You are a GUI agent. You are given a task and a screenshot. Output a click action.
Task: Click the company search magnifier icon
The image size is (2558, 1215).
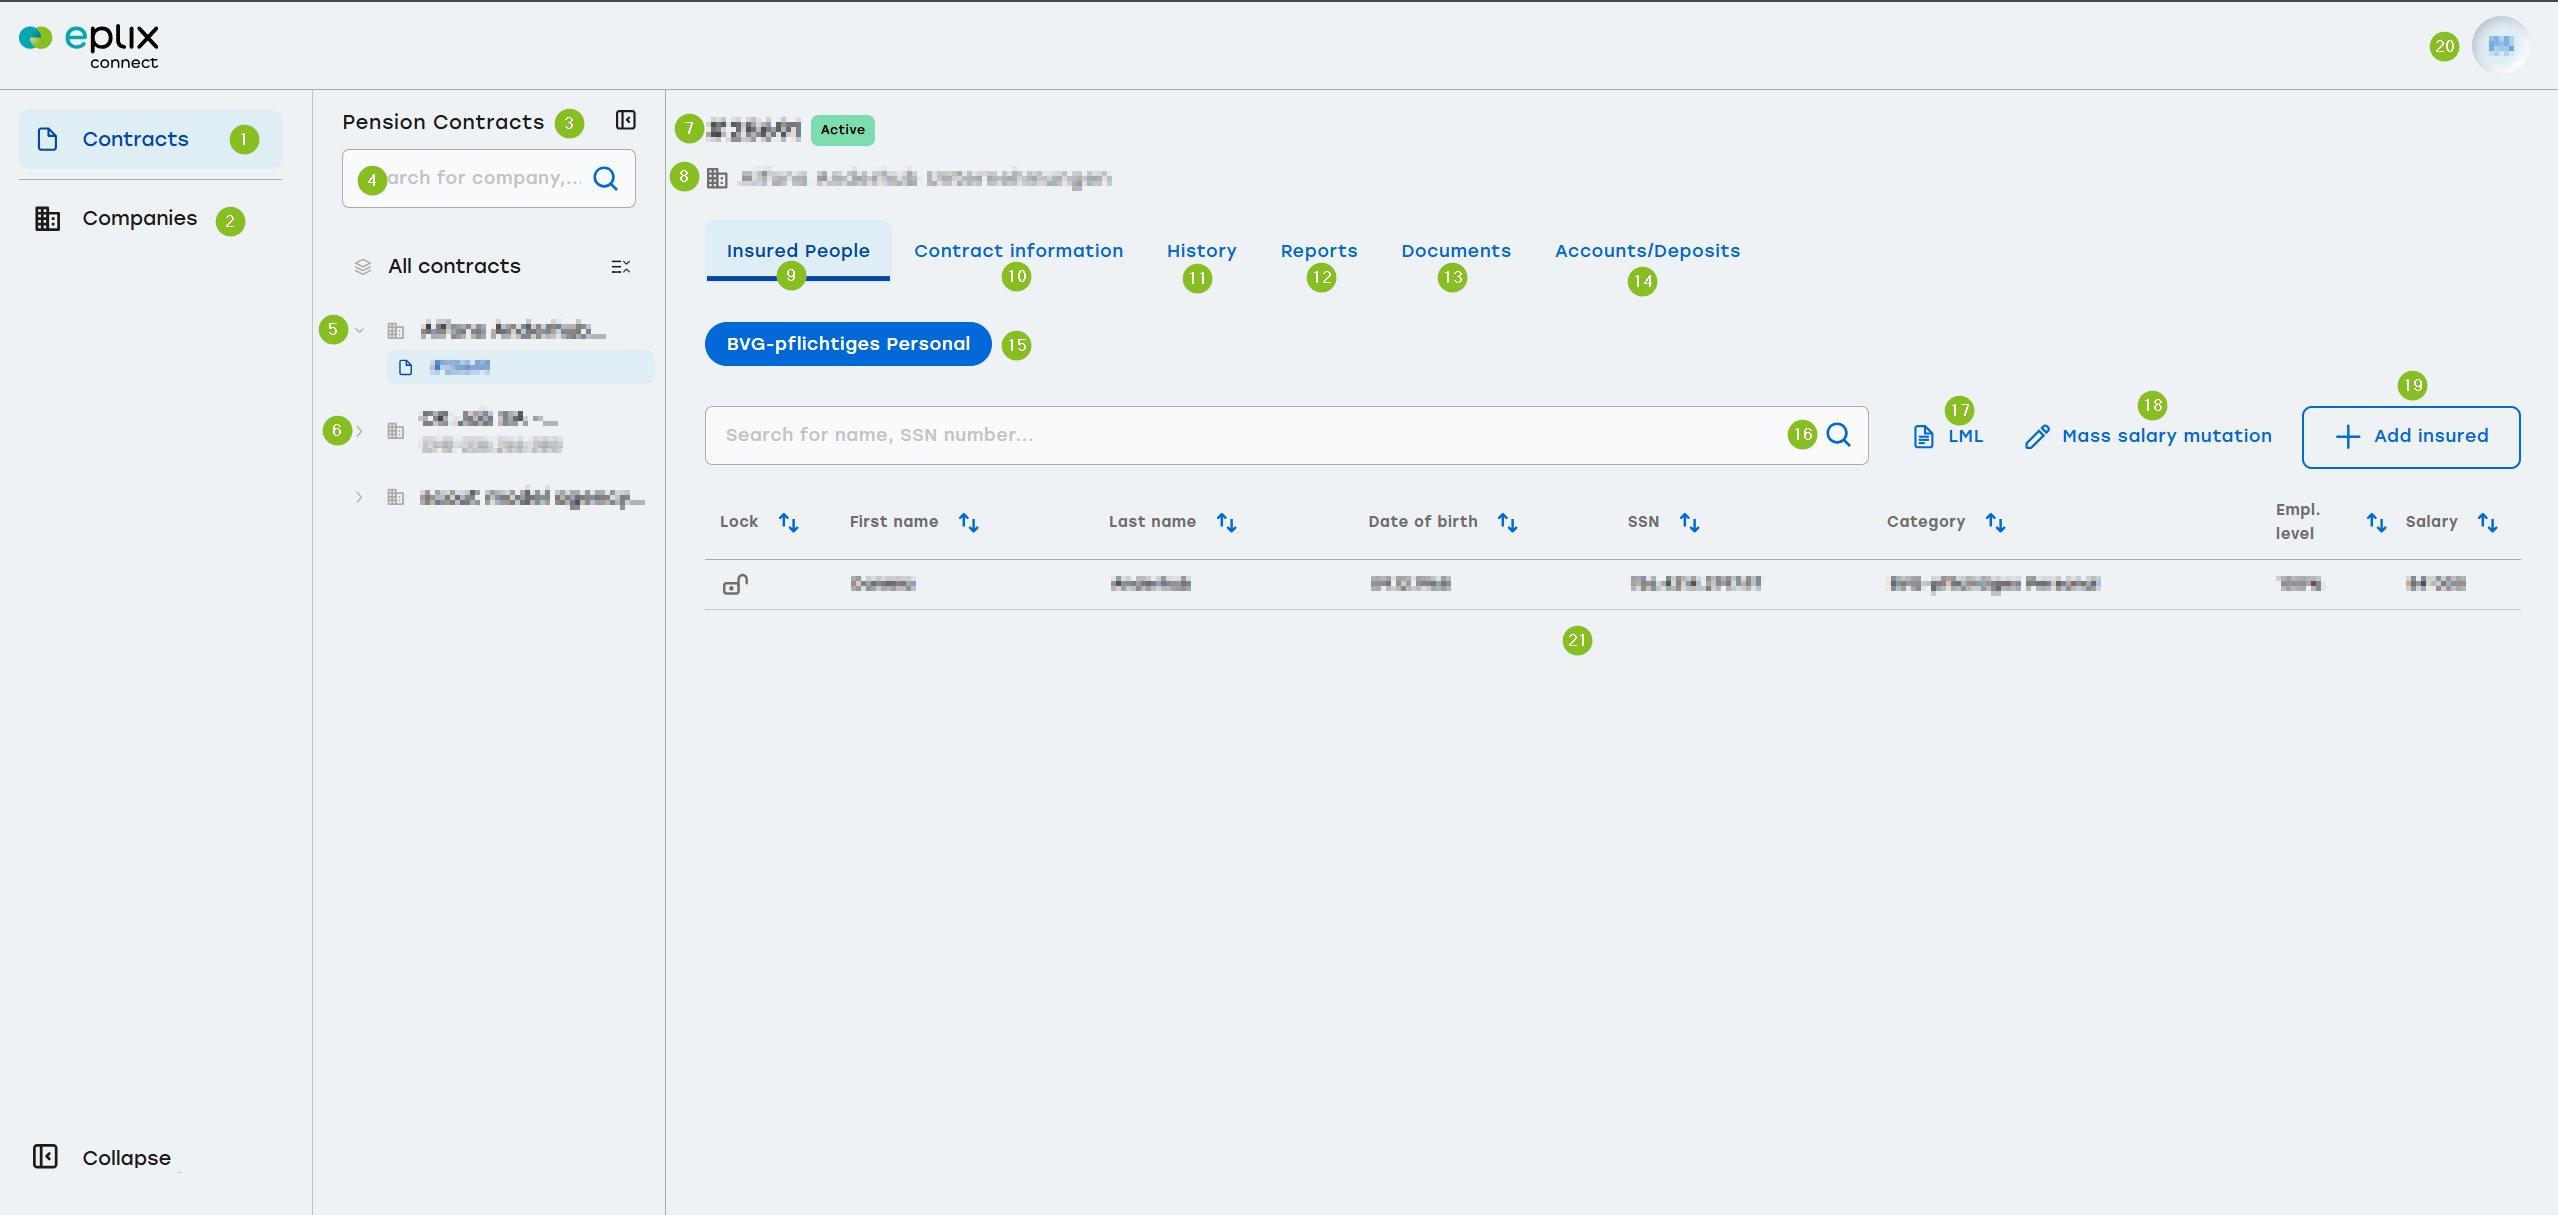coord(606,178)
